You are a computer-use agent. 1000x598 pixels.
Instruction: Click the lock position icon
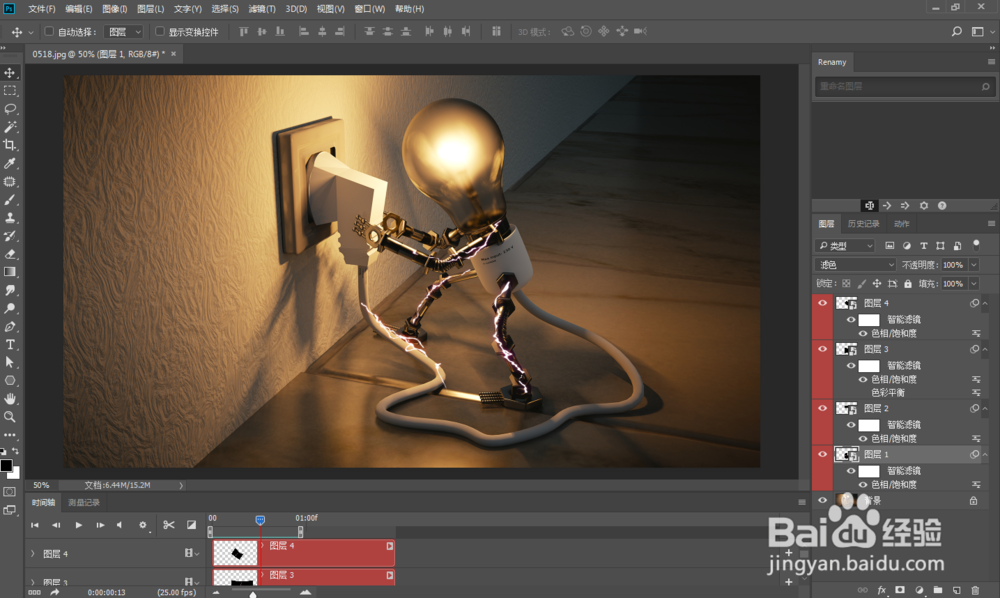pos(876,284)
